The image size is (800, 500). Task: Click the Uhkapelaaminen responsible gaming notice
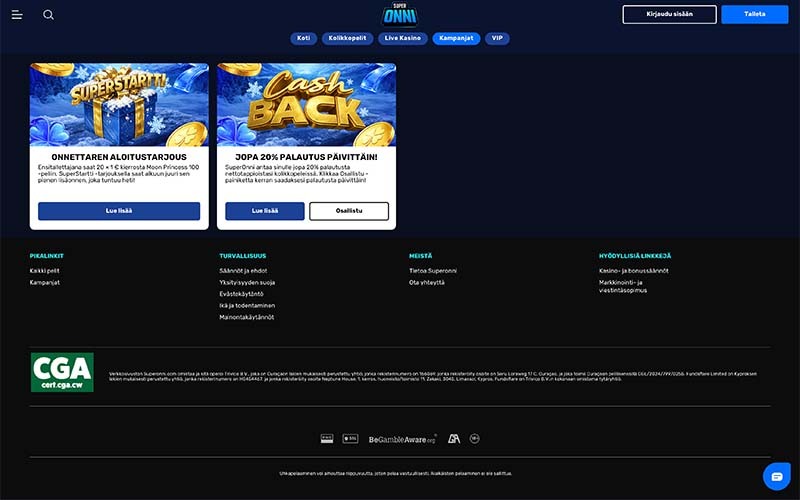(x=395, y=473)
